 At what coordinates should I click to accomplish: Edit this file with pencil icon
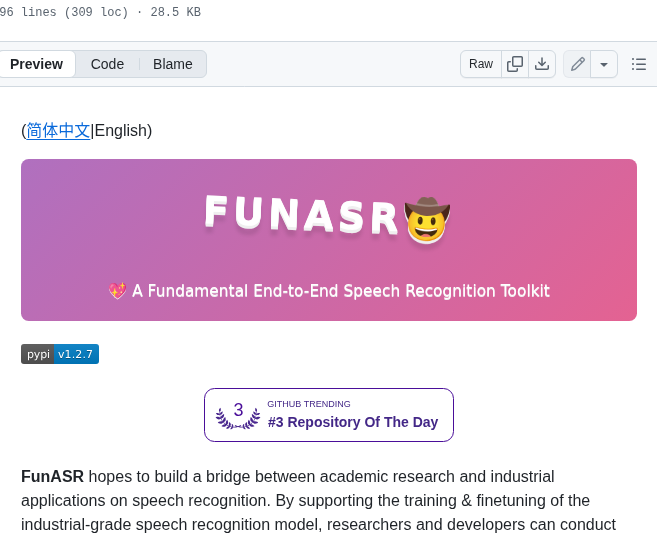pos(577,64)
